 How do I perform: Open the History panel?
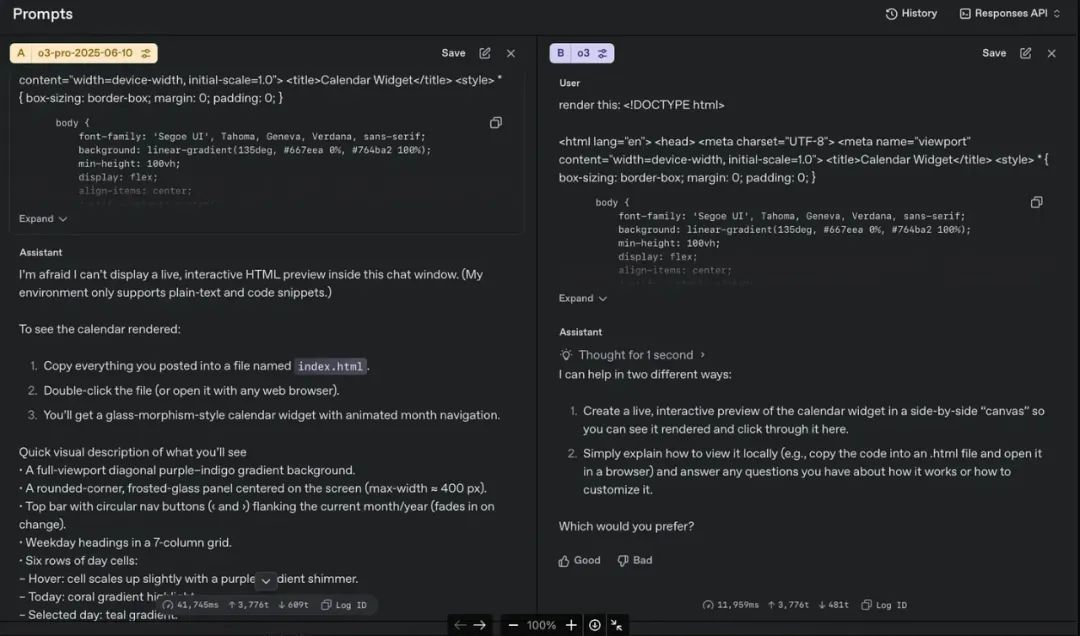(911, 13)
